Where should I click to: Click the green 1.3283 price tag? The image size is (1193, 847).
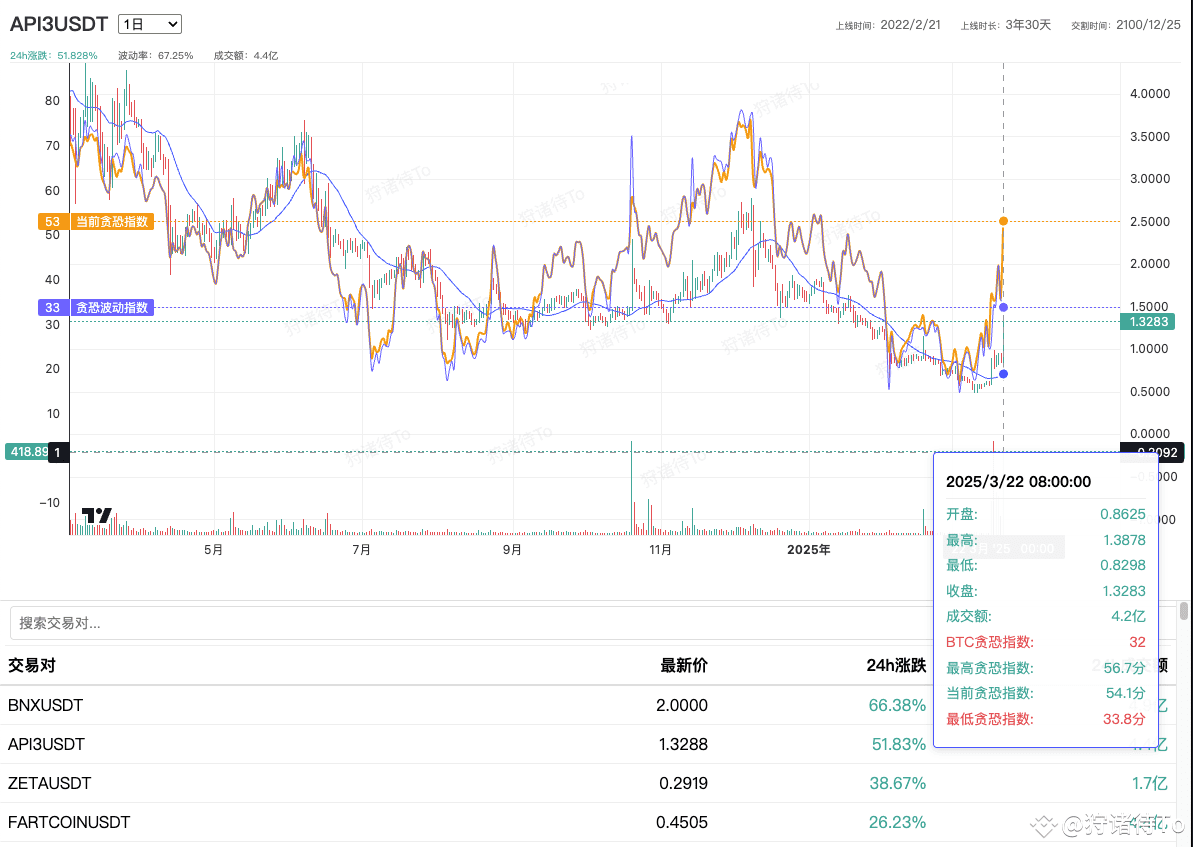click(x=1148, y=322)
